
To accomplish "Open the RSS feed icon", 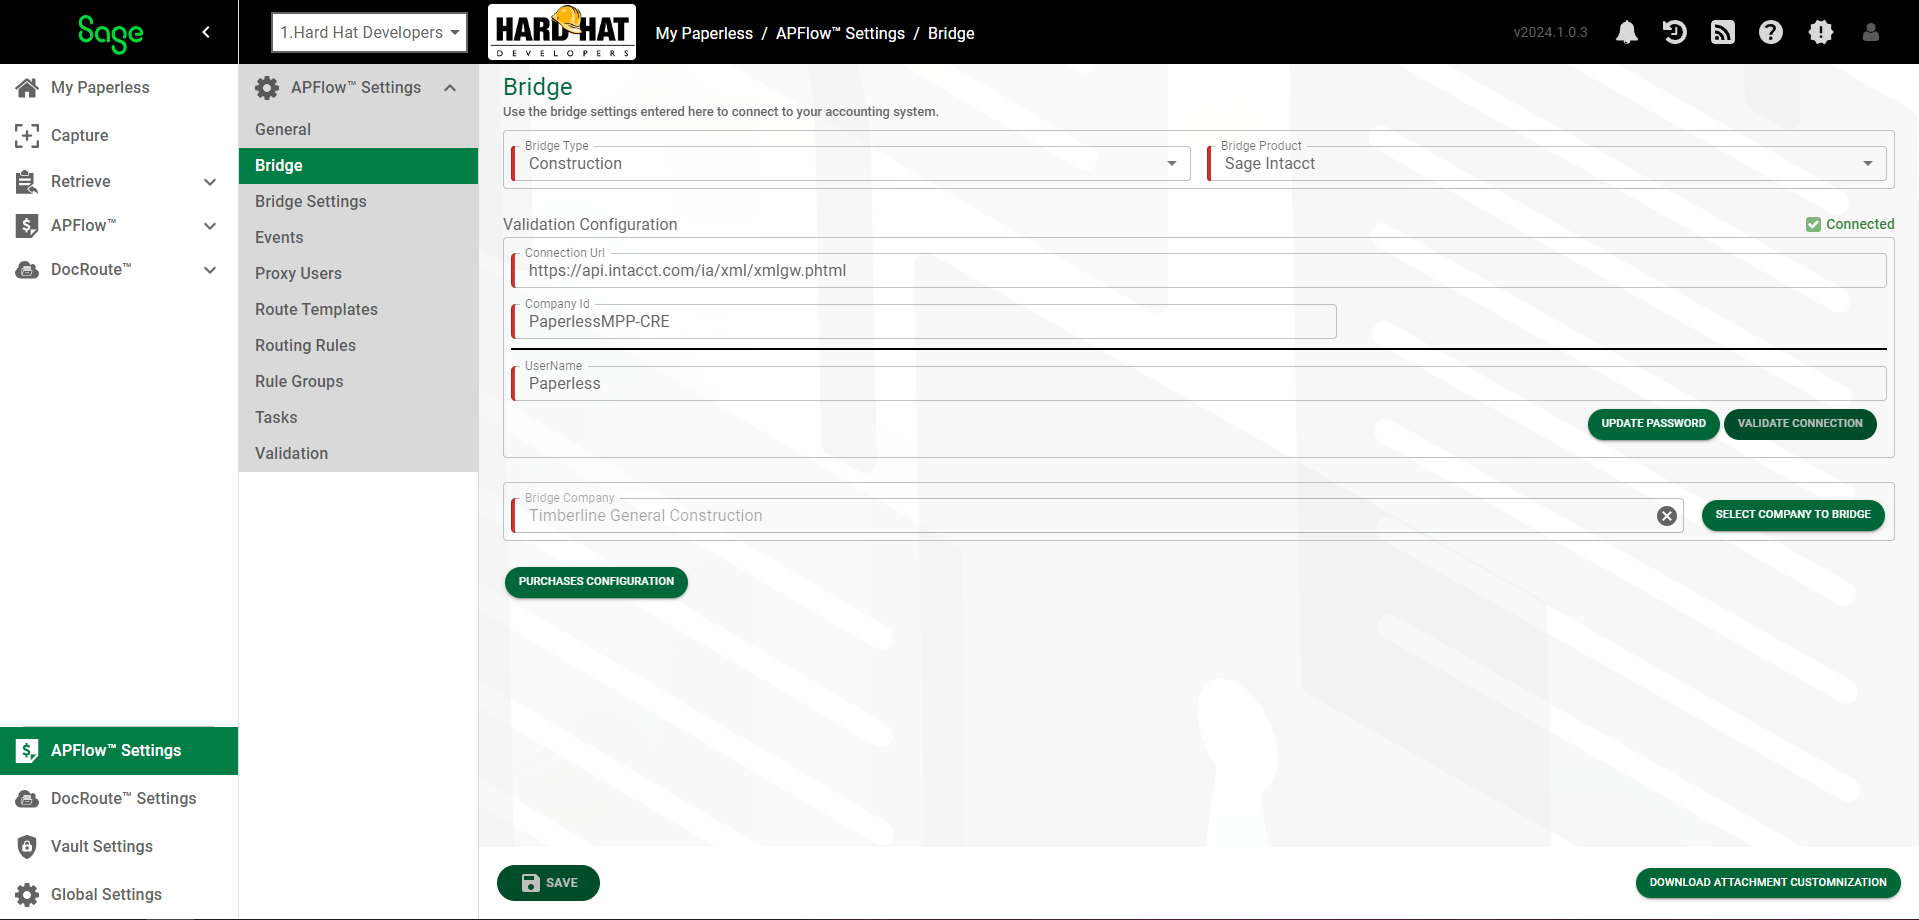I will pos(1722,32).
